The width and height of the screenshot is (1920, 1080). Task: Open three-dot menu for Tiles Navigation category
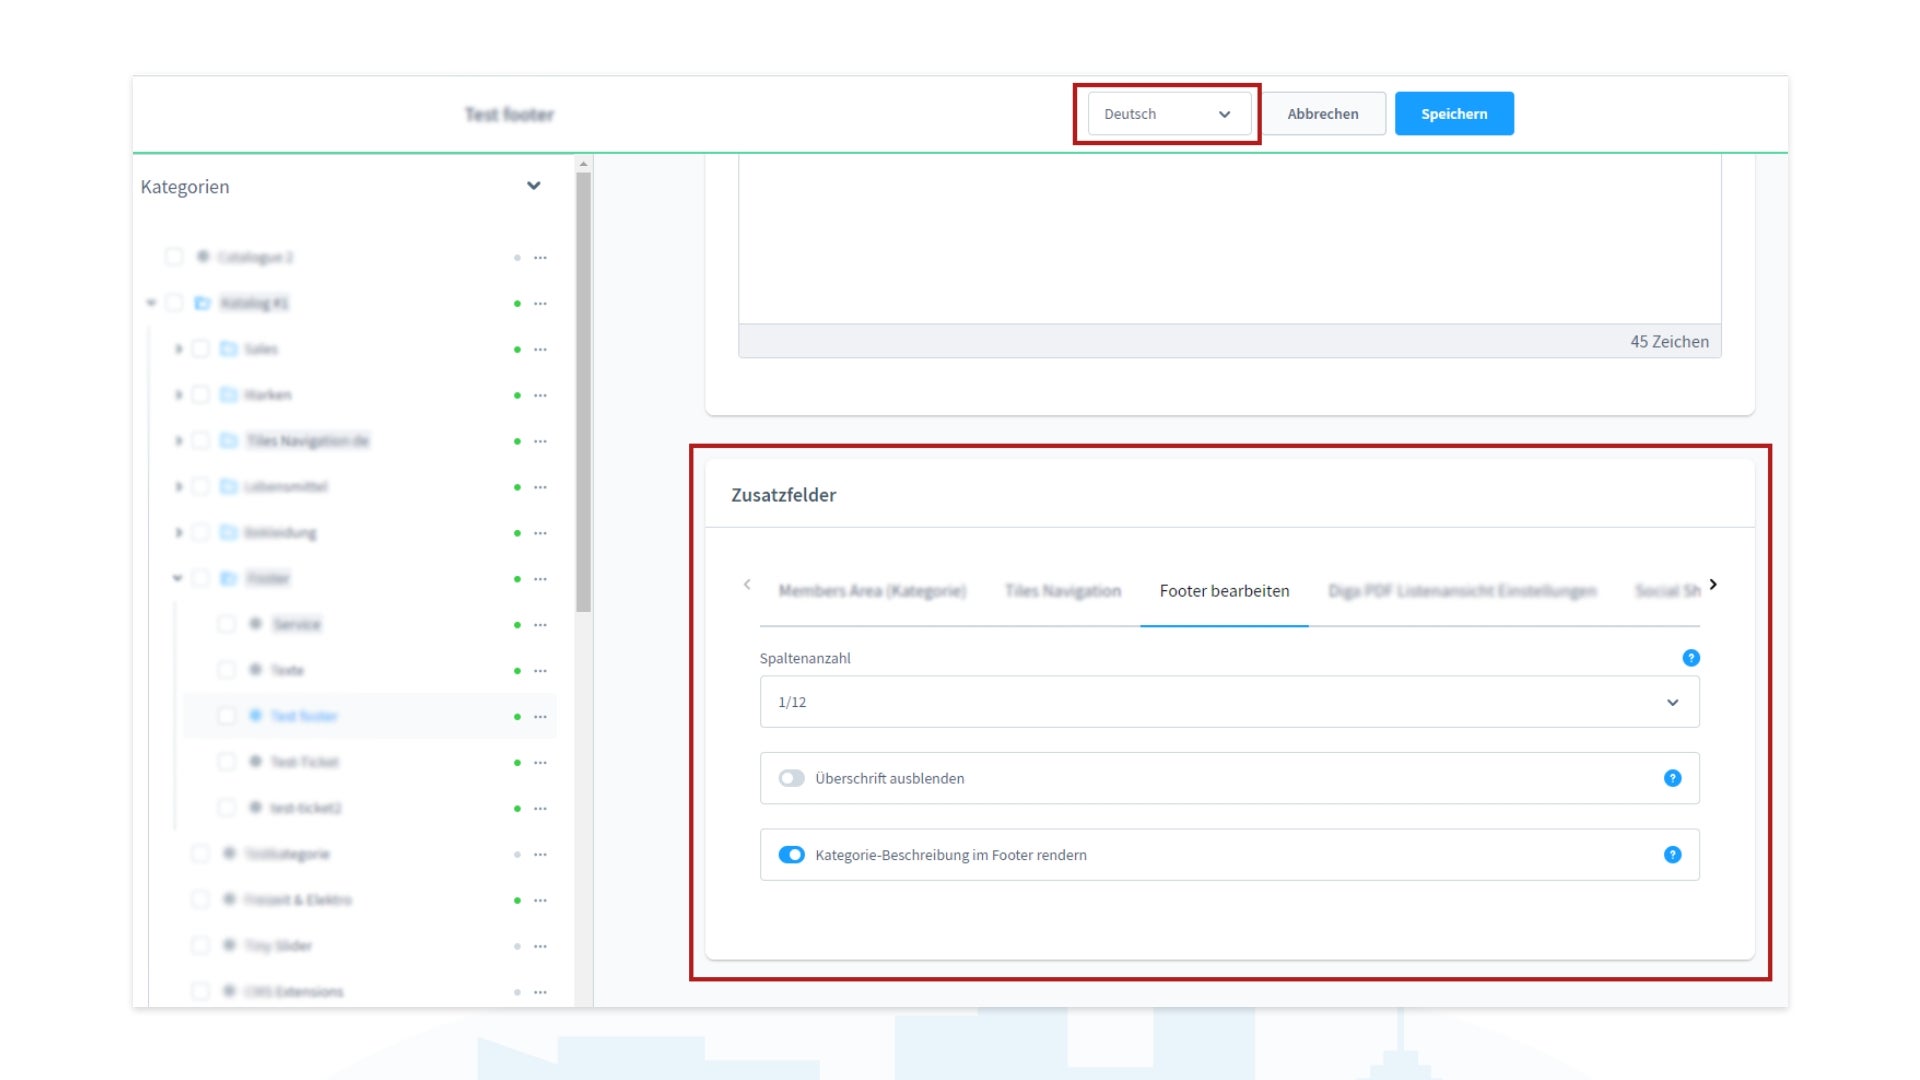(x=540, y=441)
